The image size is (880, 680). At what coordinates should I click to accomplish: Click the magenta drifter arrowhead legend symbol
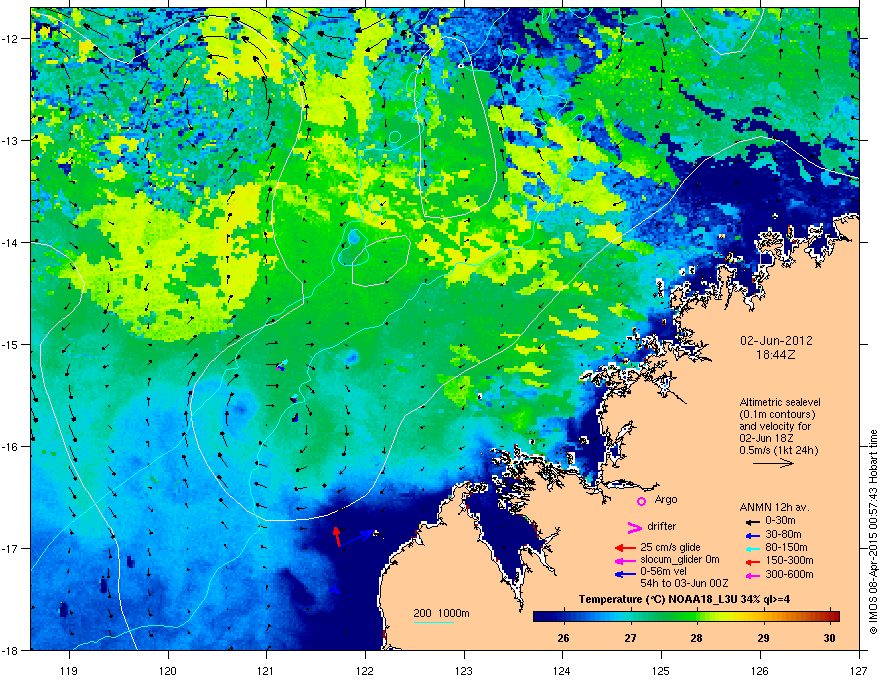click(634, 527)
